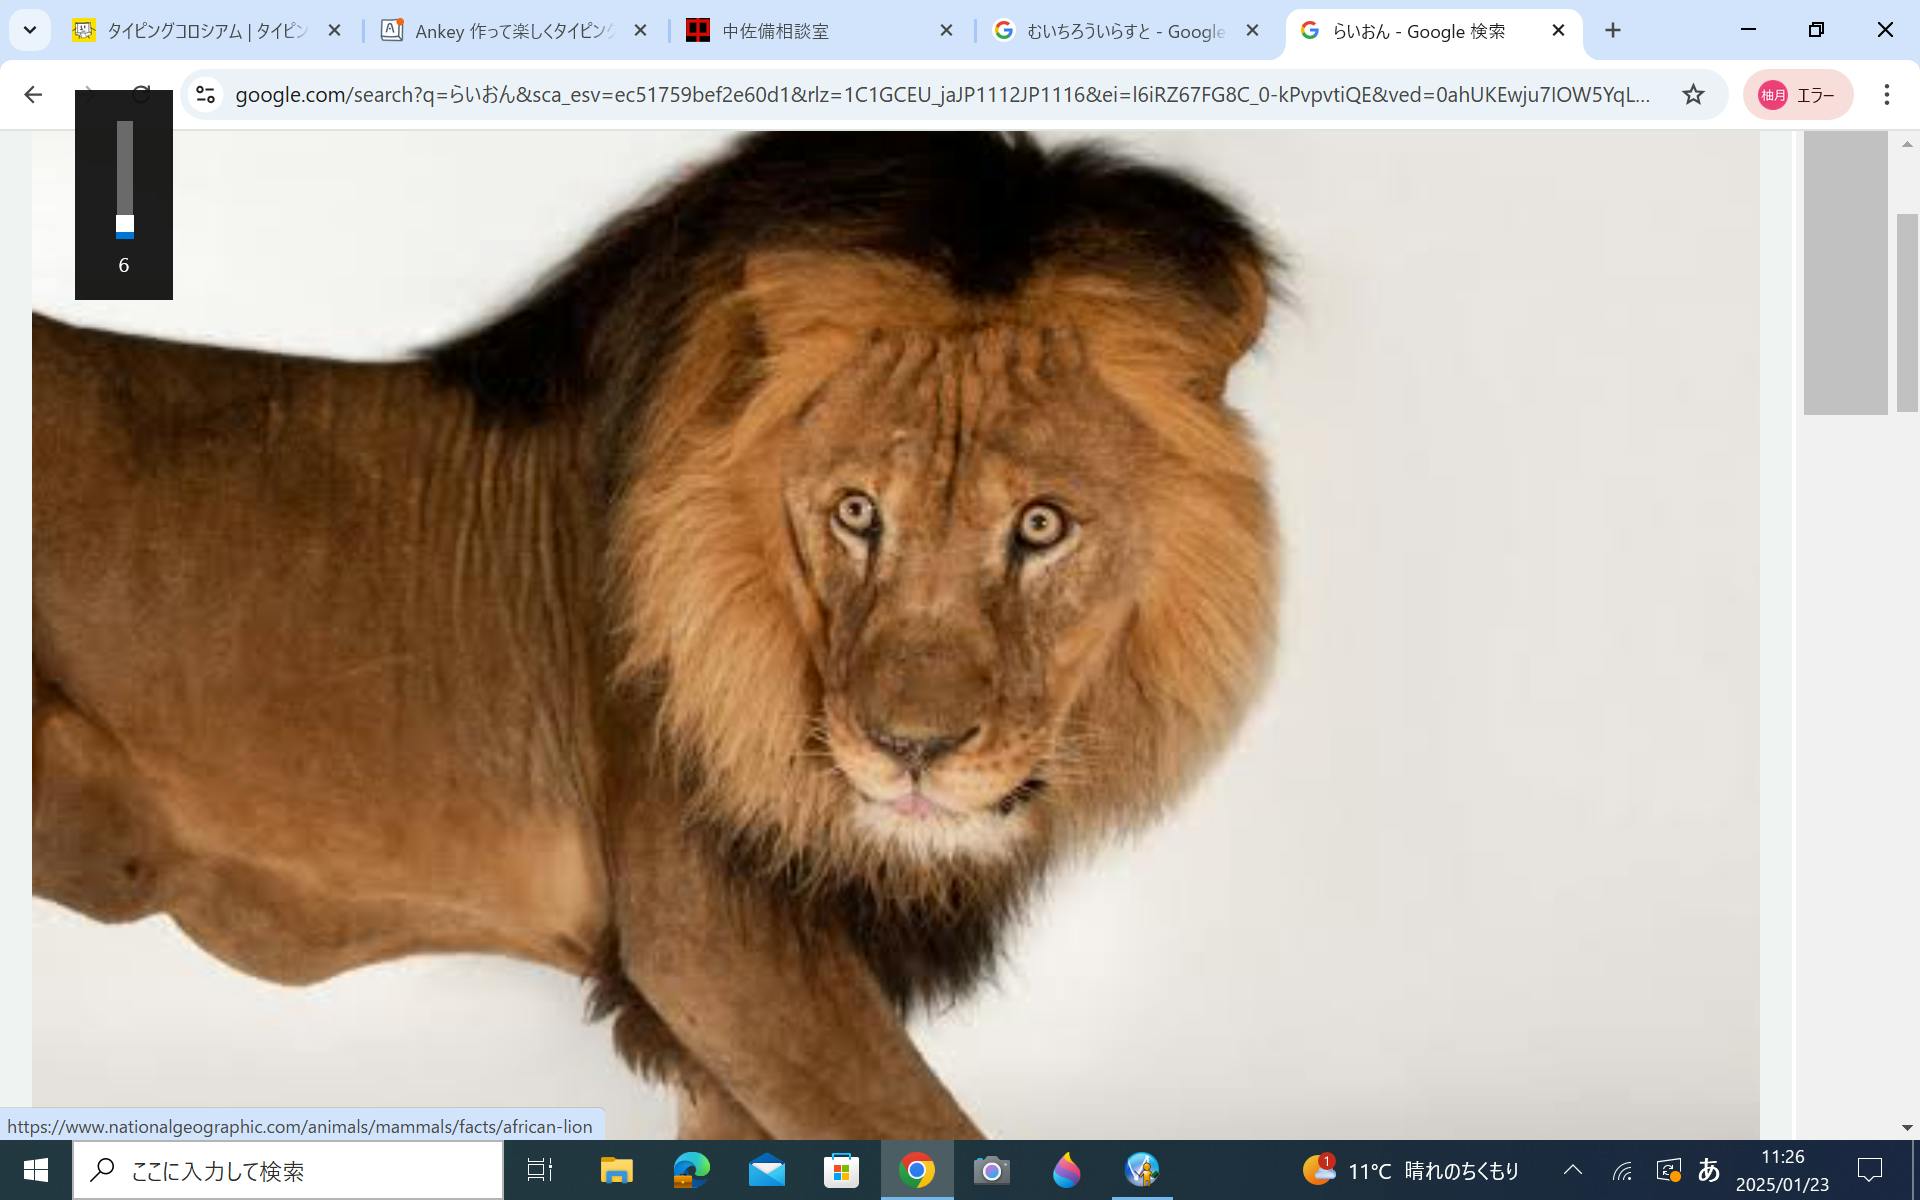The width and height of the screenshot is (1920, 1200).
Task: Click the browser back arrow button
Action: pos(33,95)
